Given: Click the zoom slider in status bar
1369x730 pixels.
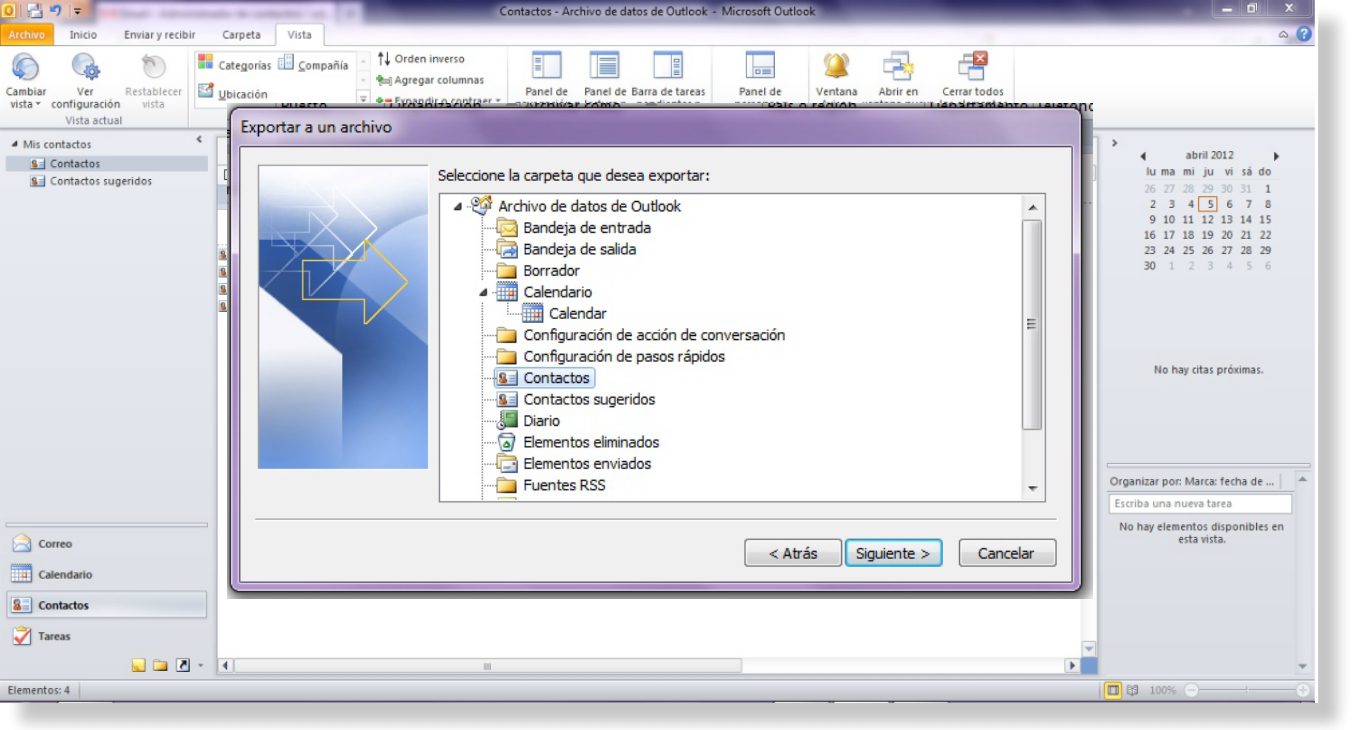Looking at the screenshot, I should pyautogui.click(x=1246, y=690).
